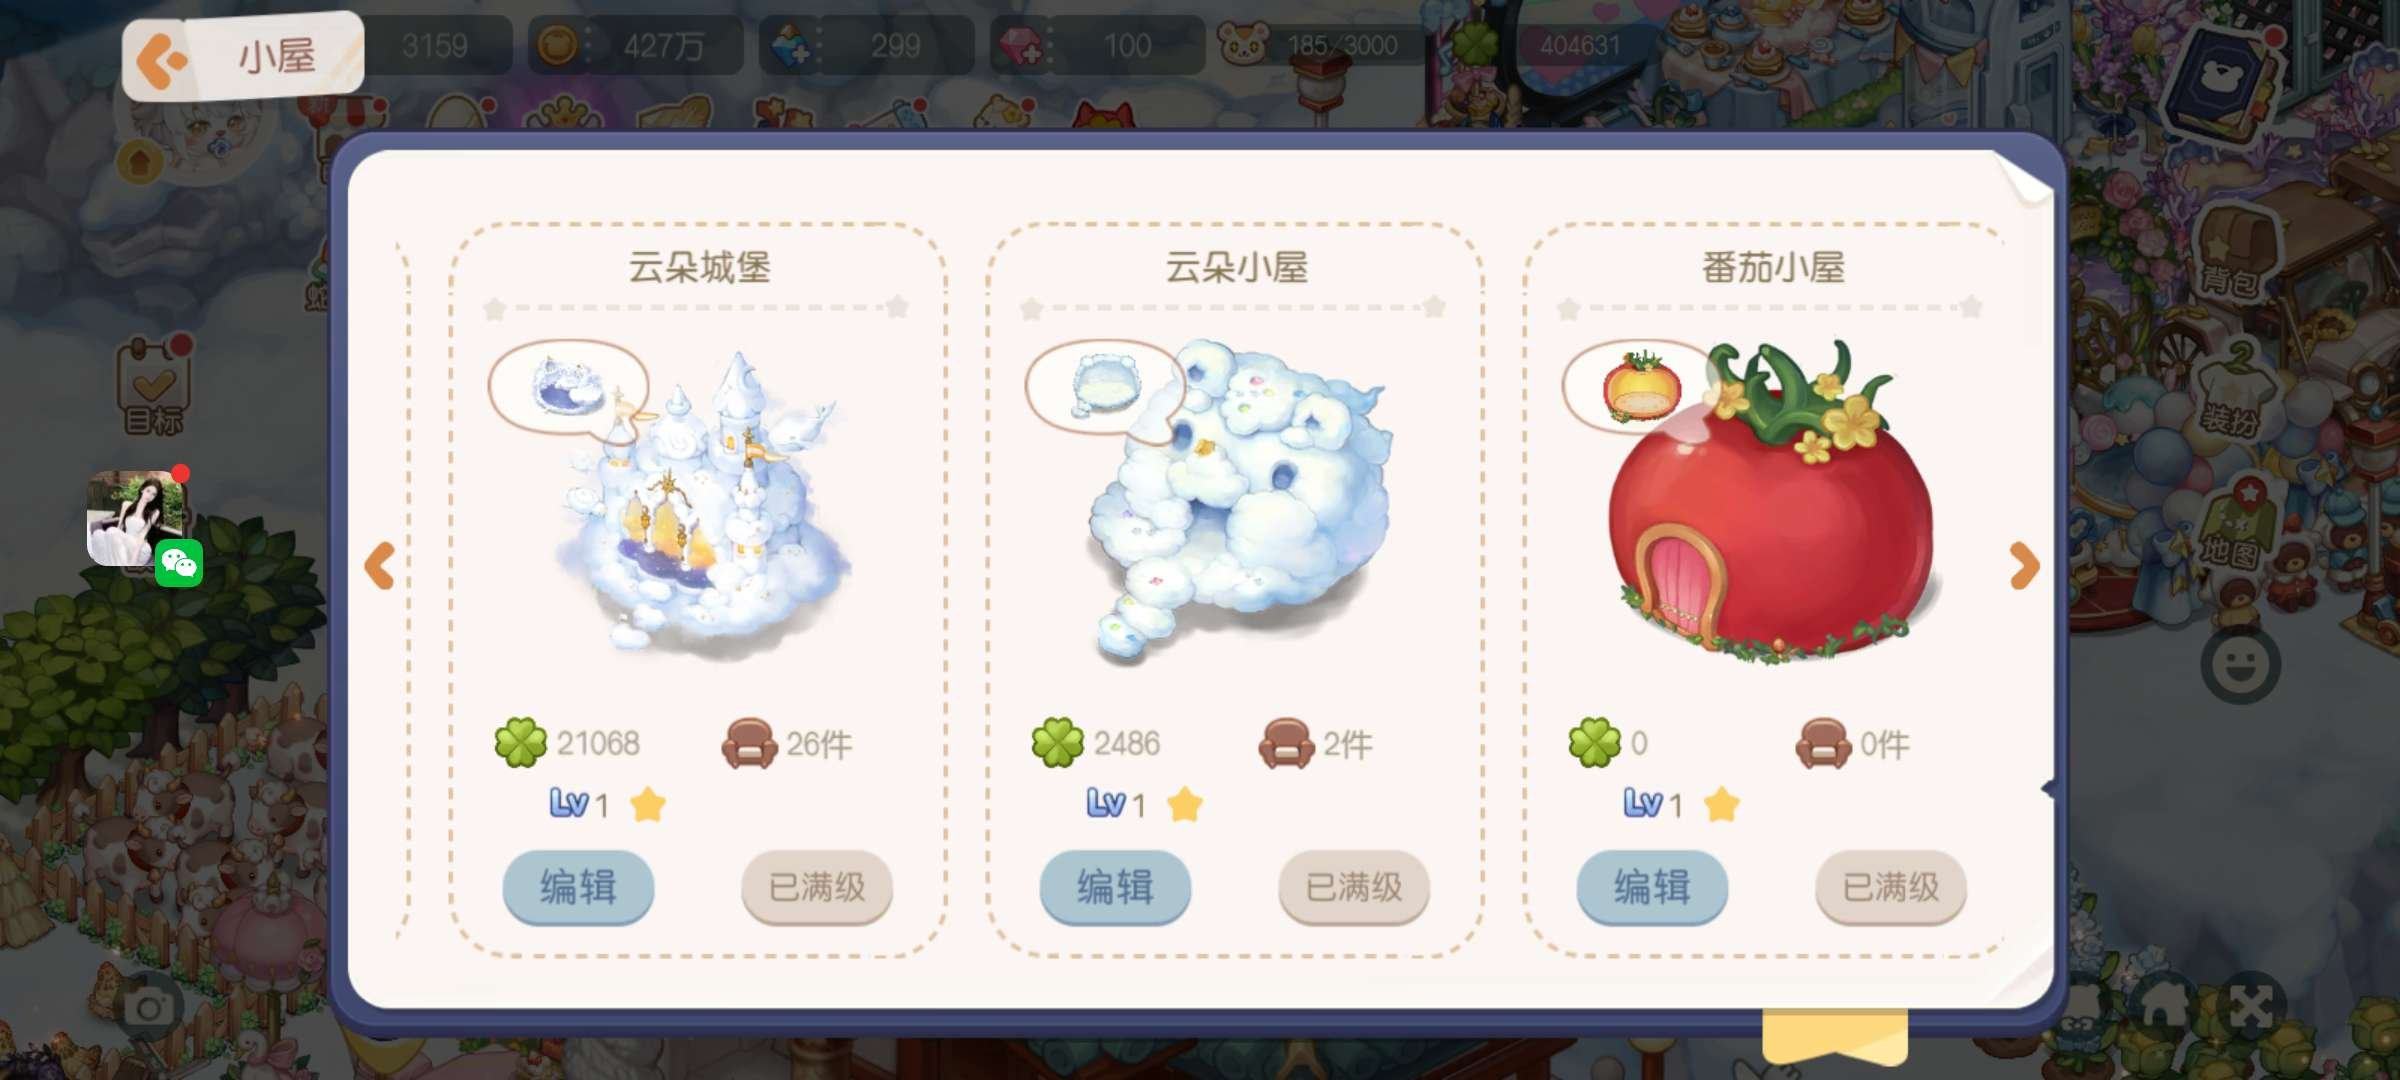
Task: Show previous houses with the left arrow
Action: (380, 566)
